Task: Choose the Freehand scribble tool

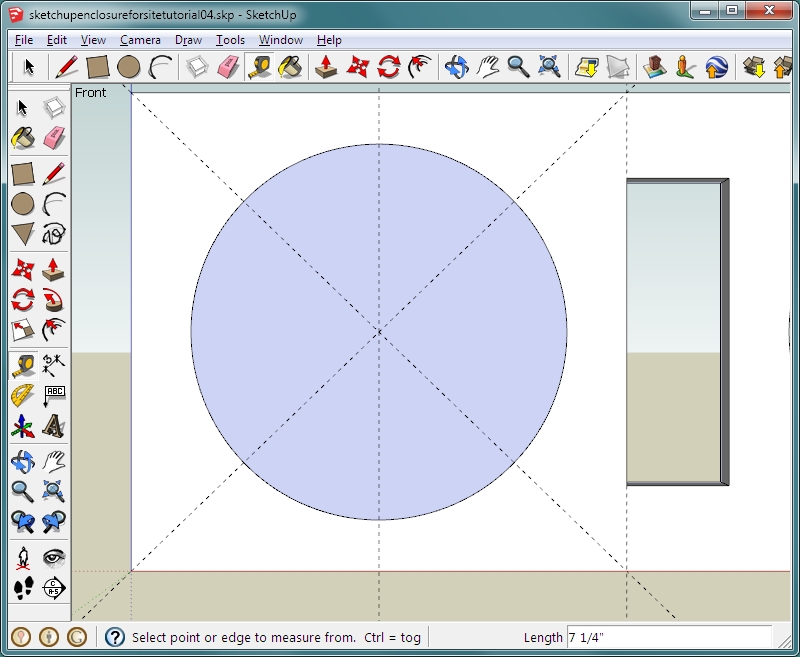Action: (54, 234)
